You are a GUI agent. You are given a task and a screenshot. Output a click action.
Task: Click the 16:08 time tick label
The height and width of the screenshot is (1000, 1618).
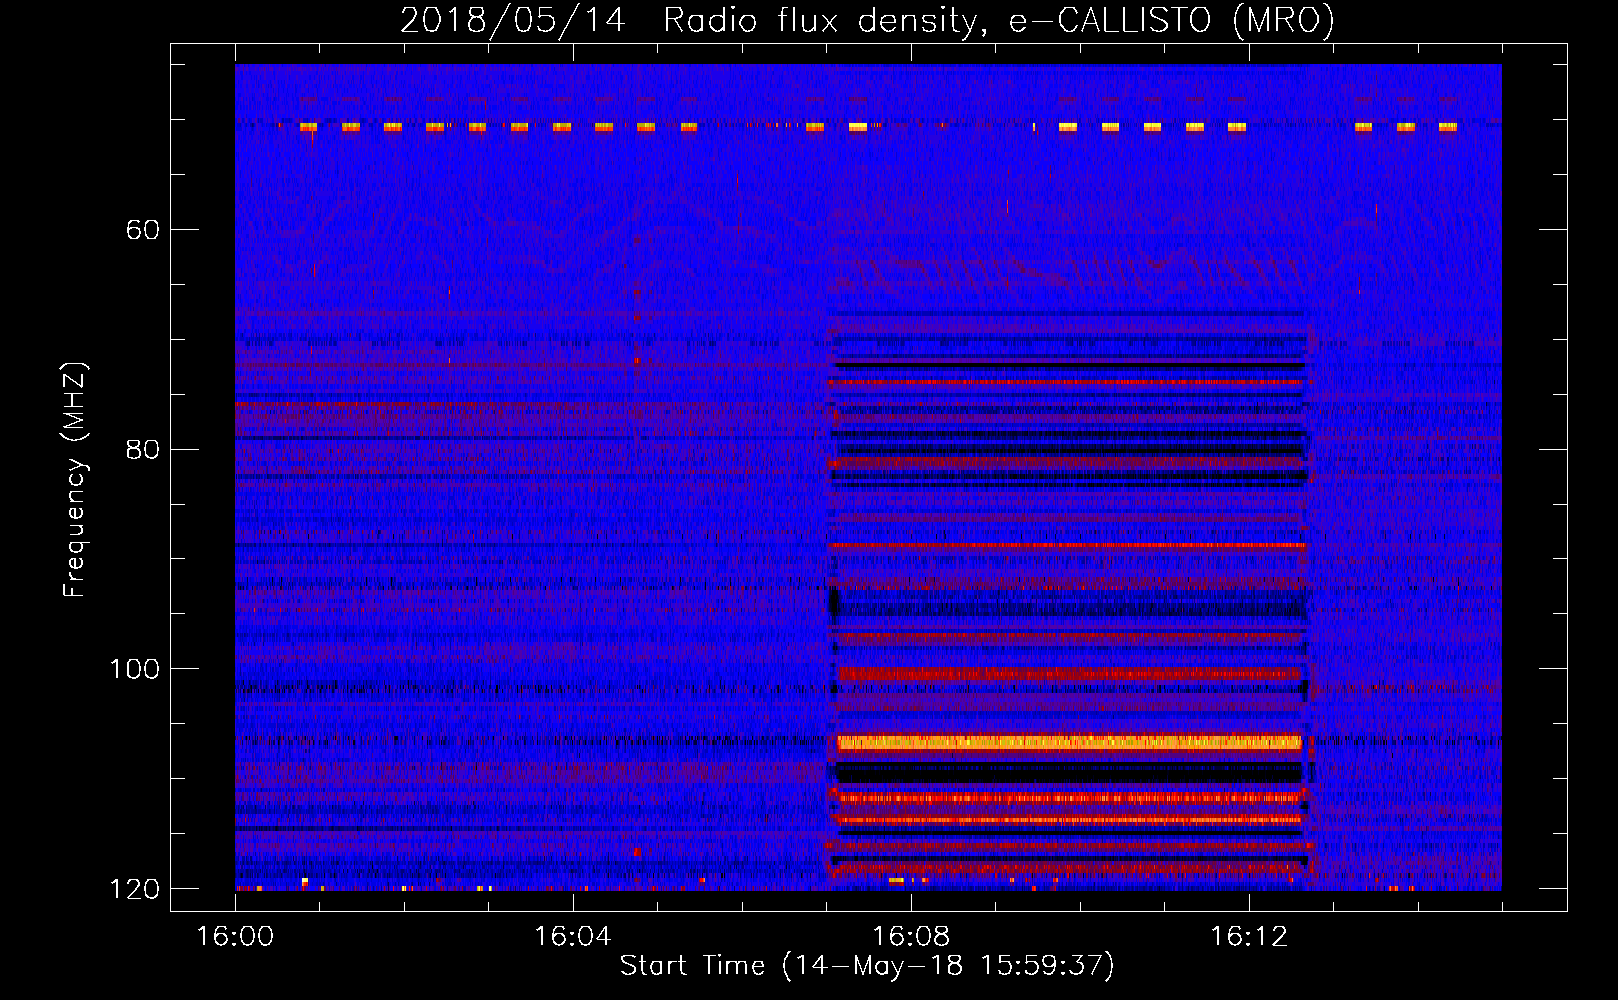pyautogui.click(x=910, y=936)
